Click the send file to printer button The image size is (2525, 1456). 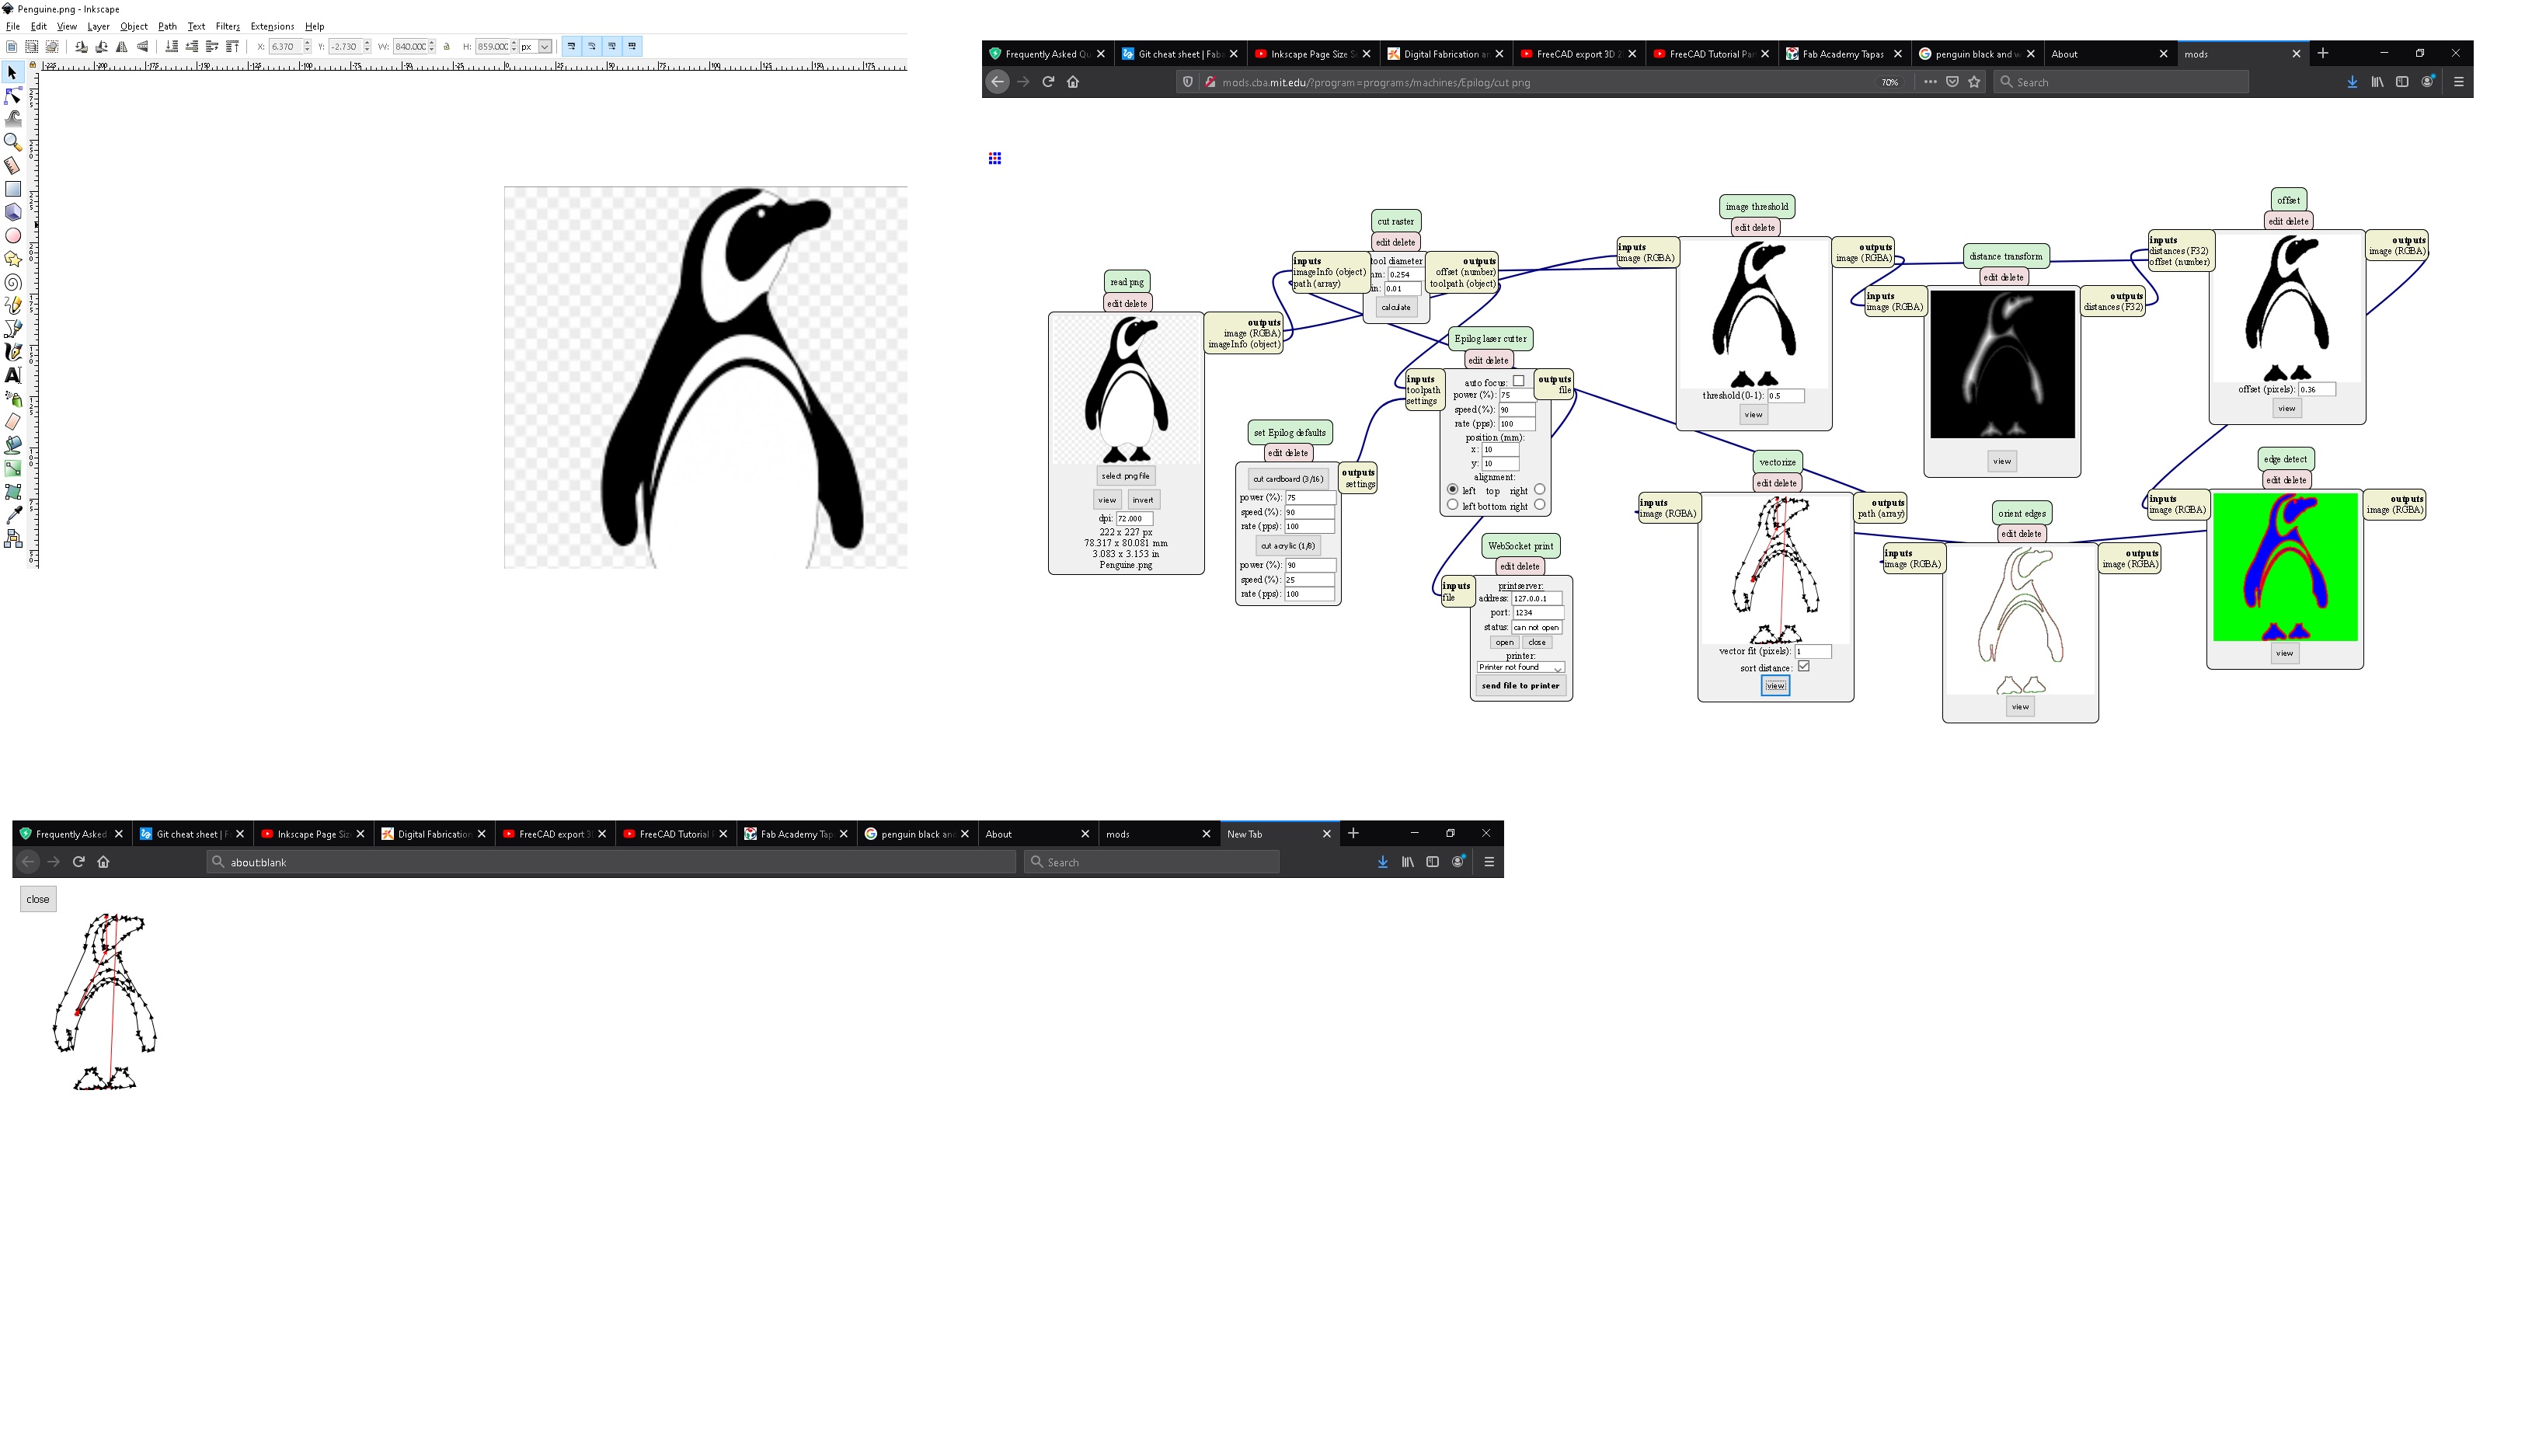tap(1519, 686)
